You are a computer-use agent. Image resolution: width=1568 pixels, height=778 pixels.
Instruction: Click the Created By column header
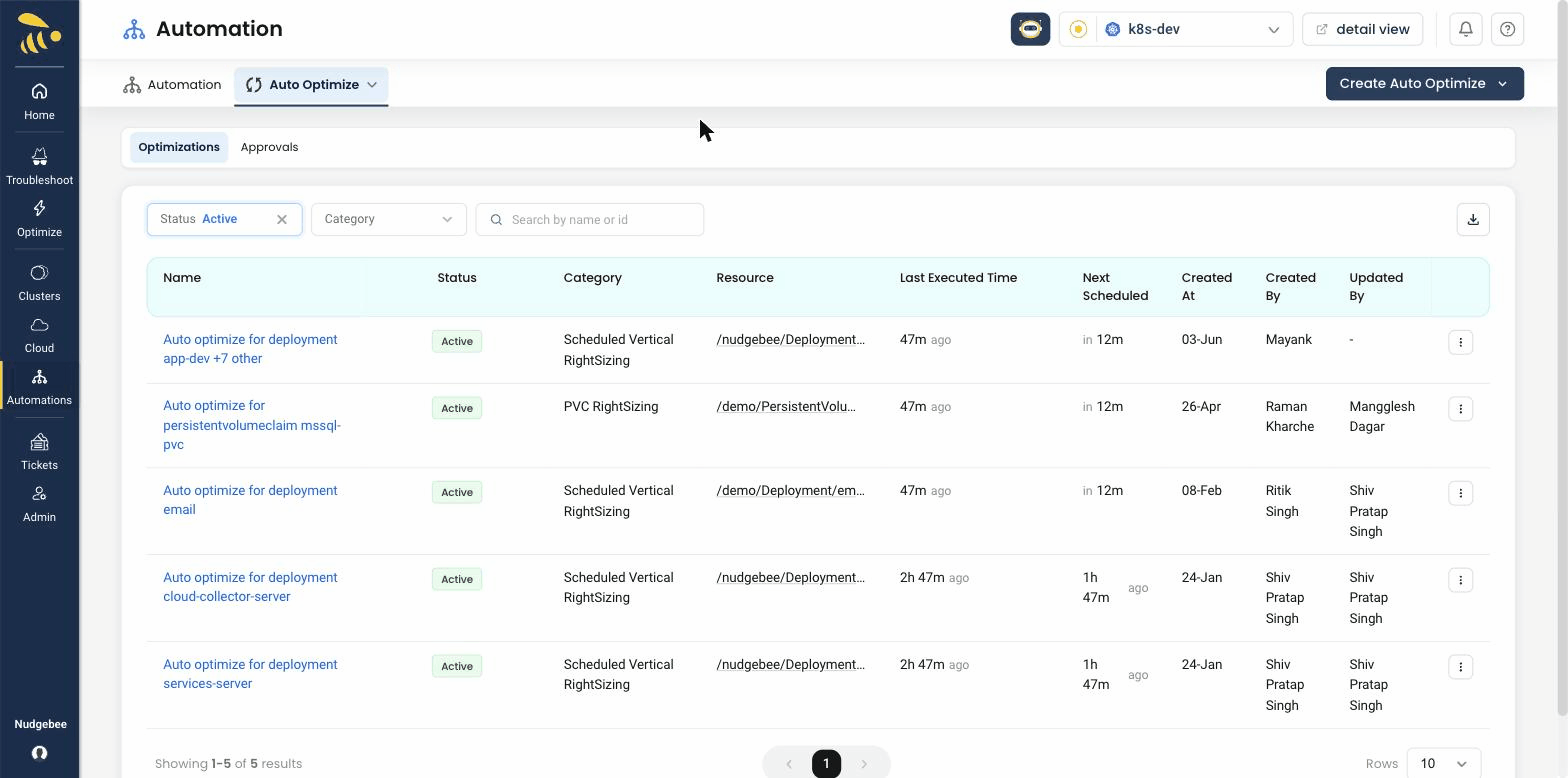pos(1290,287)
